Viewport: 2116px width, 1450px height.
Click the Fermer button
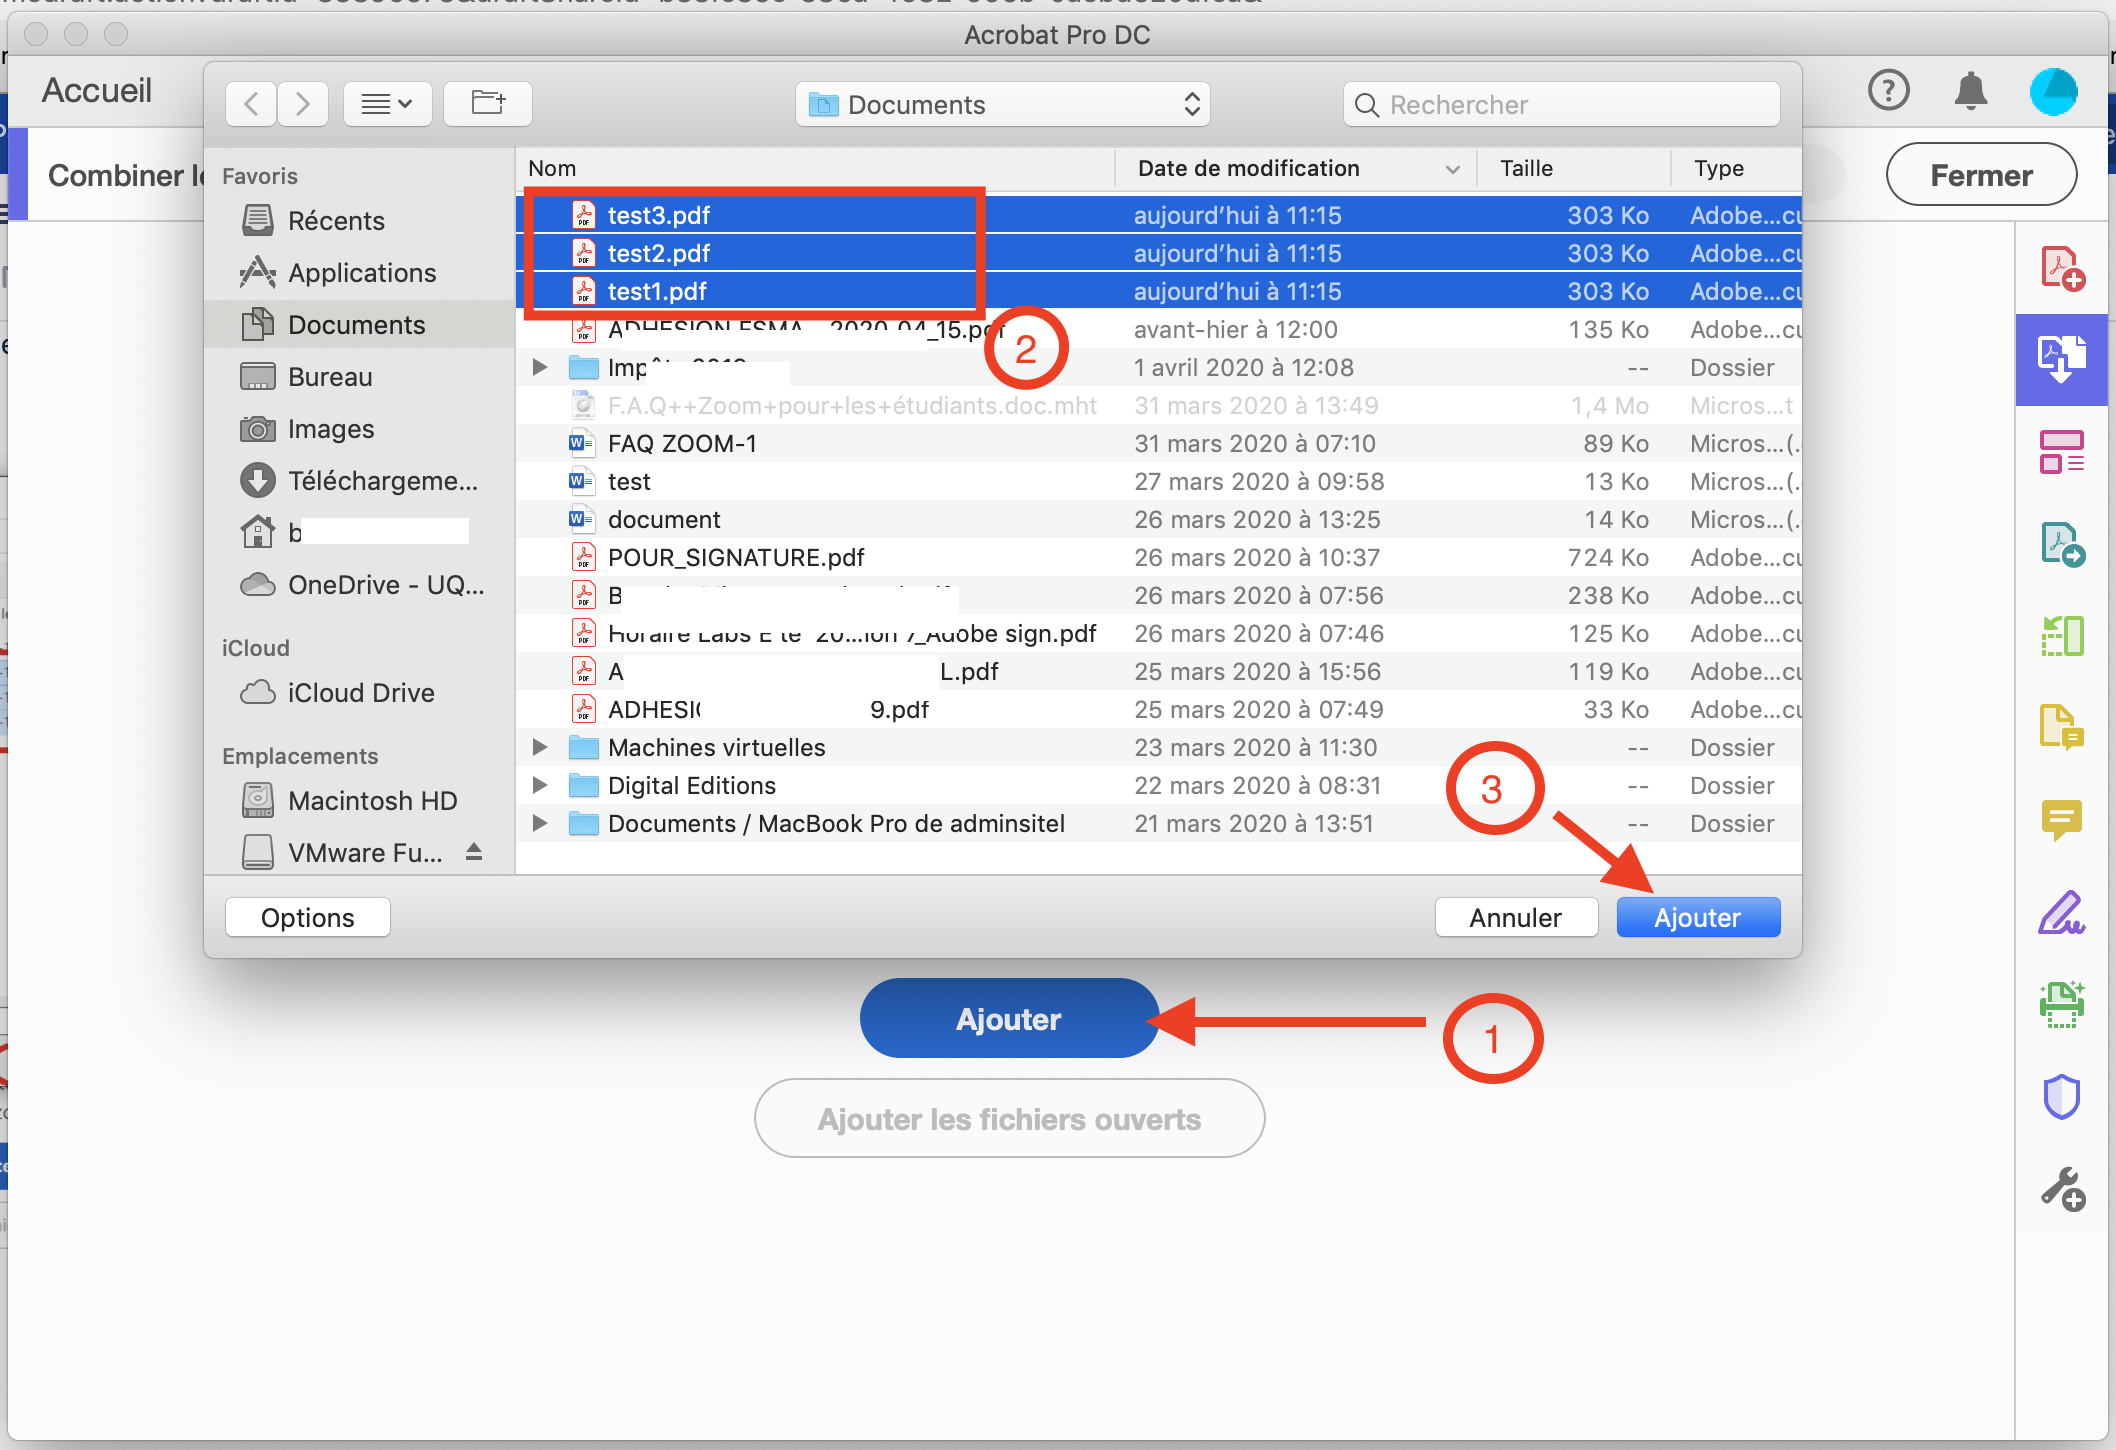1981,175
